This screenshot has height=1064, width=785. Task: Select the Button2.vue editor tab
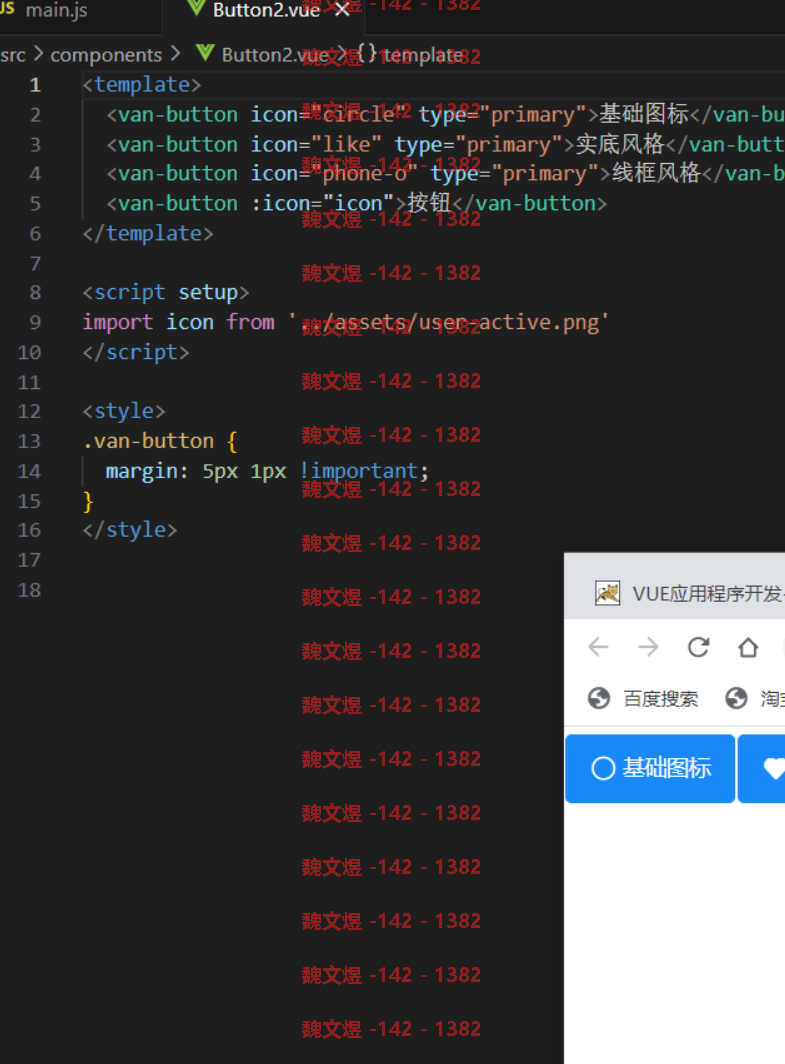(x=265, y=11)
